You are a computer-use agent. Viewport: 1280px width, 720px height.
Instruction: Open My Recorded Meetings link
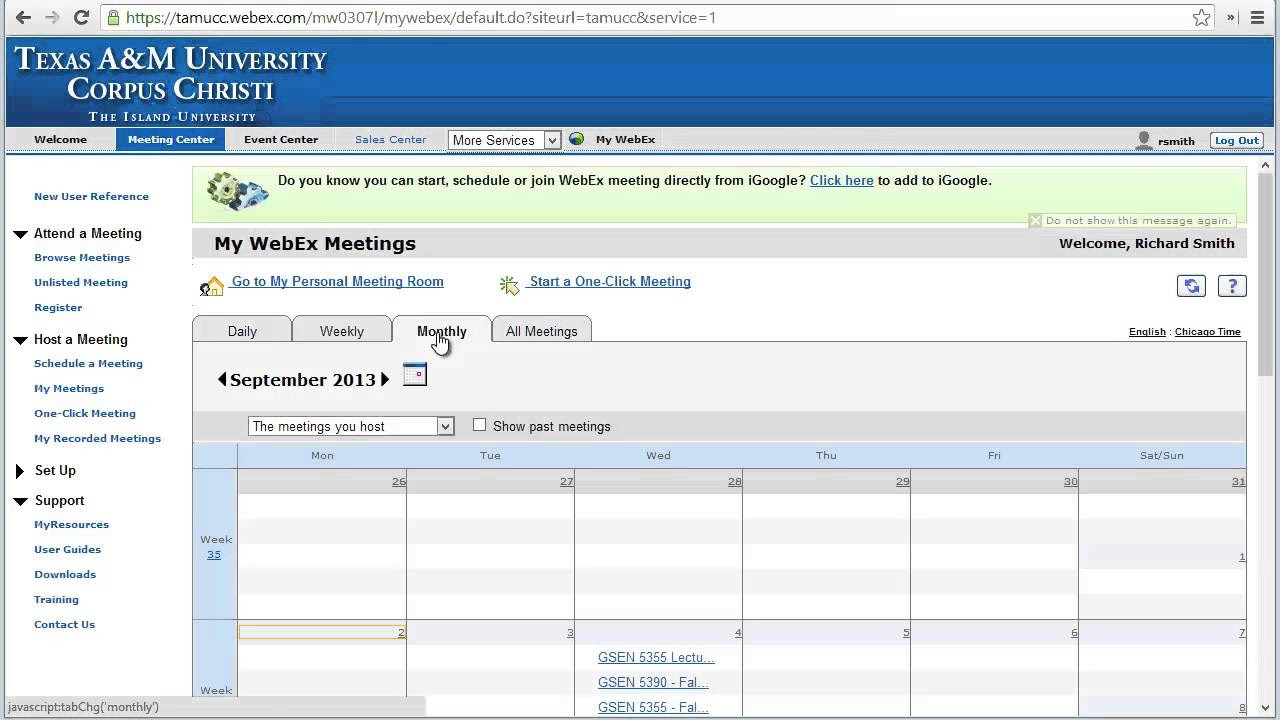(97, 439)
